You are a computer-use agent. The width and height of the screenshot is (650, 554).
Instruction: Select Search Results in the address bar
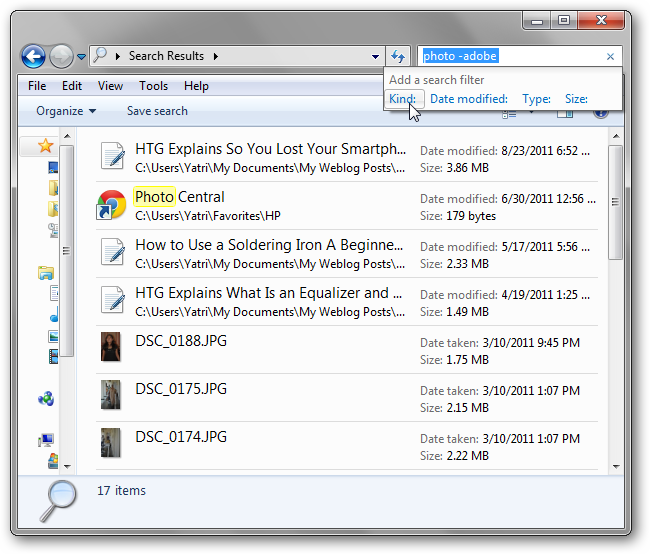point(166,56)
